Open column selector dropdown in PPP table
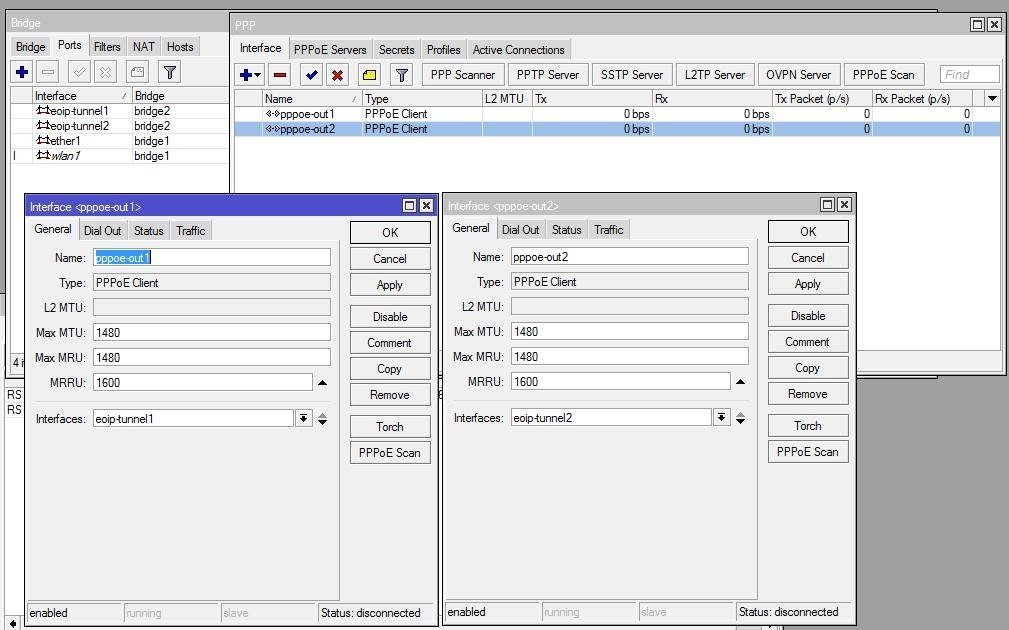 tap(992, 98)
